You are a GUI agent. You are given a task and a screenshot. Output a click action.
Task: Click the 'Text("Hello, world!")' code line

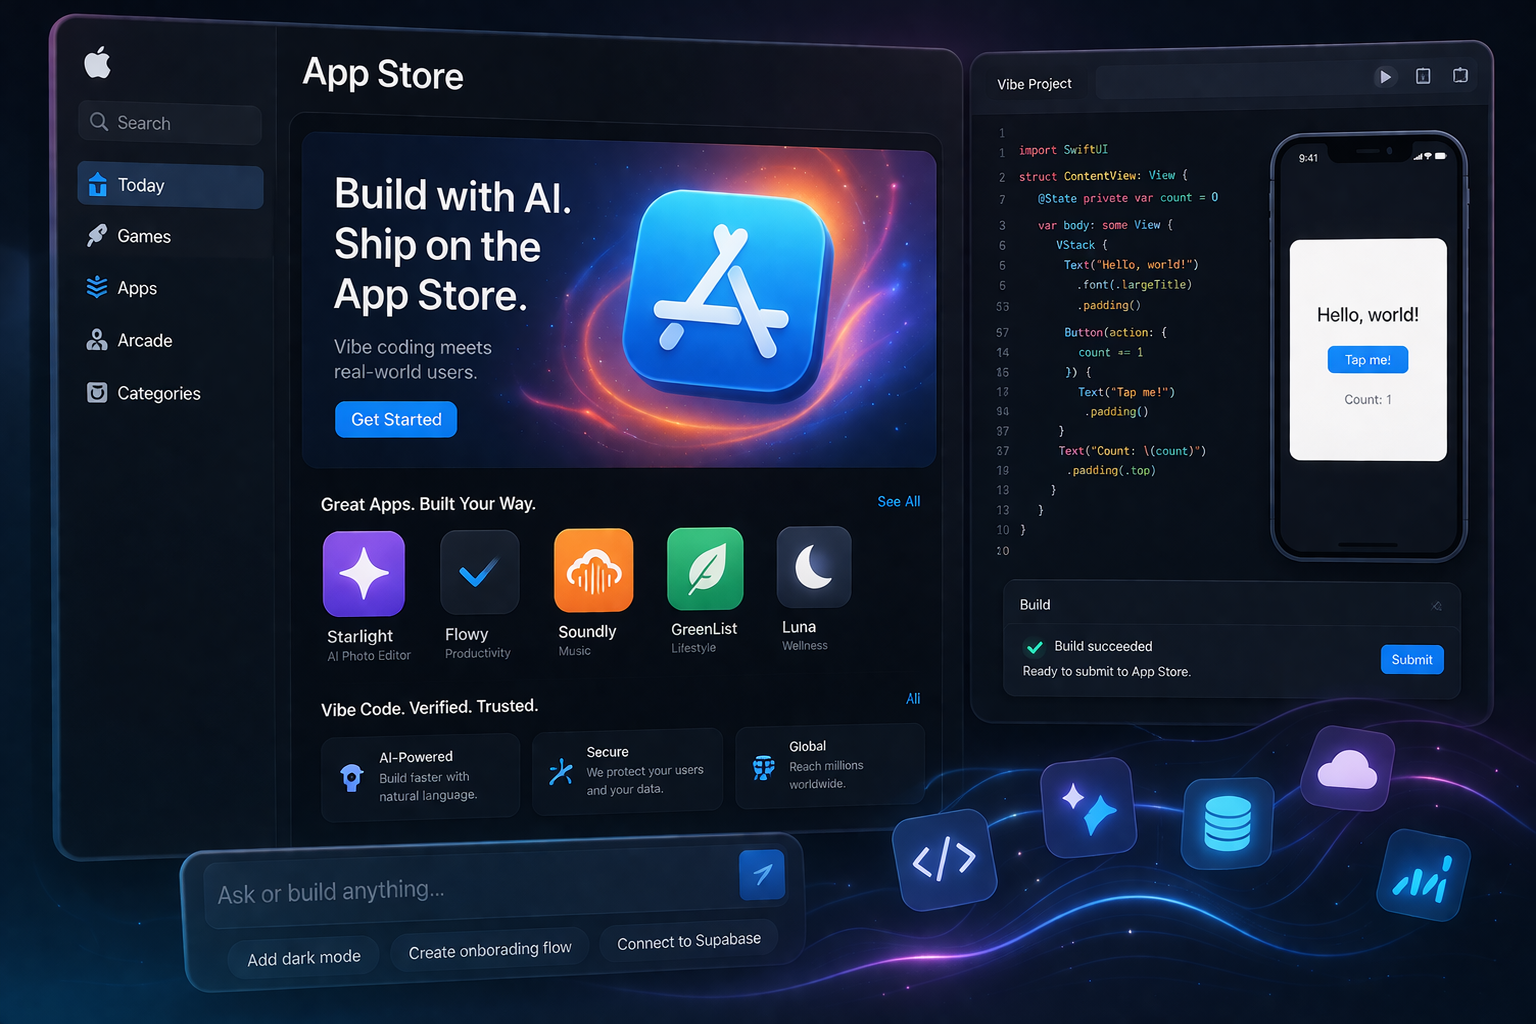tap(1131, 265)
